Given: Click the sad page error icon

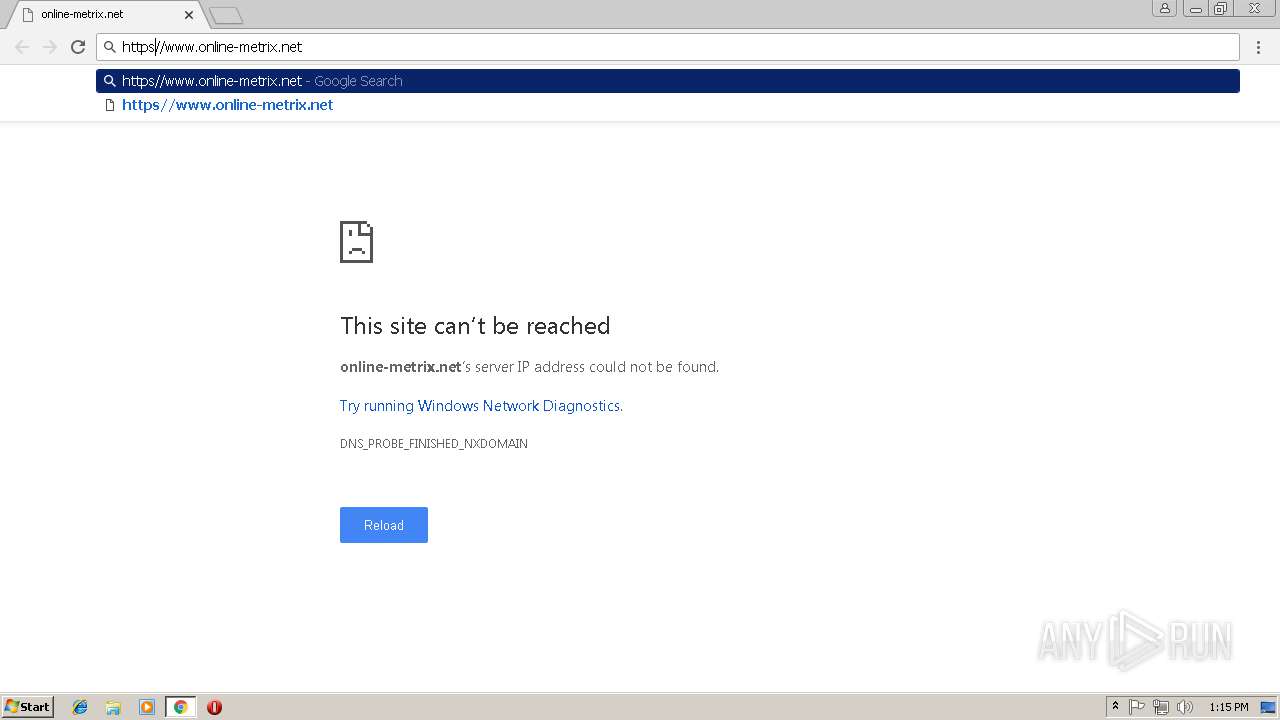Looking at the screenshot, I should [x=356, y=242].
